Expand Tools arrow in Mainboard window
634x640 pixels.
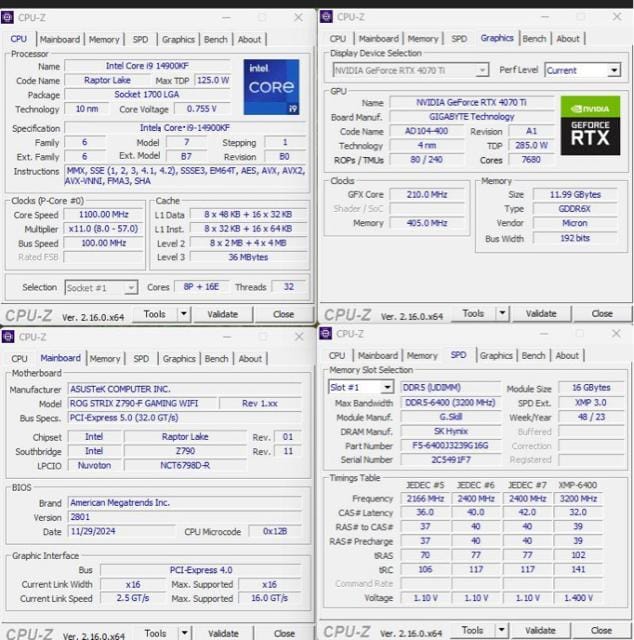coord(185,633)
